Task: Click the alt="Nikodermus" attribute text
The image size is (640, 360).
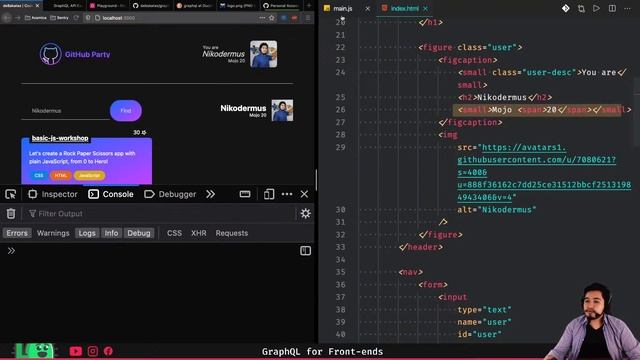Action: coord(497,210)
